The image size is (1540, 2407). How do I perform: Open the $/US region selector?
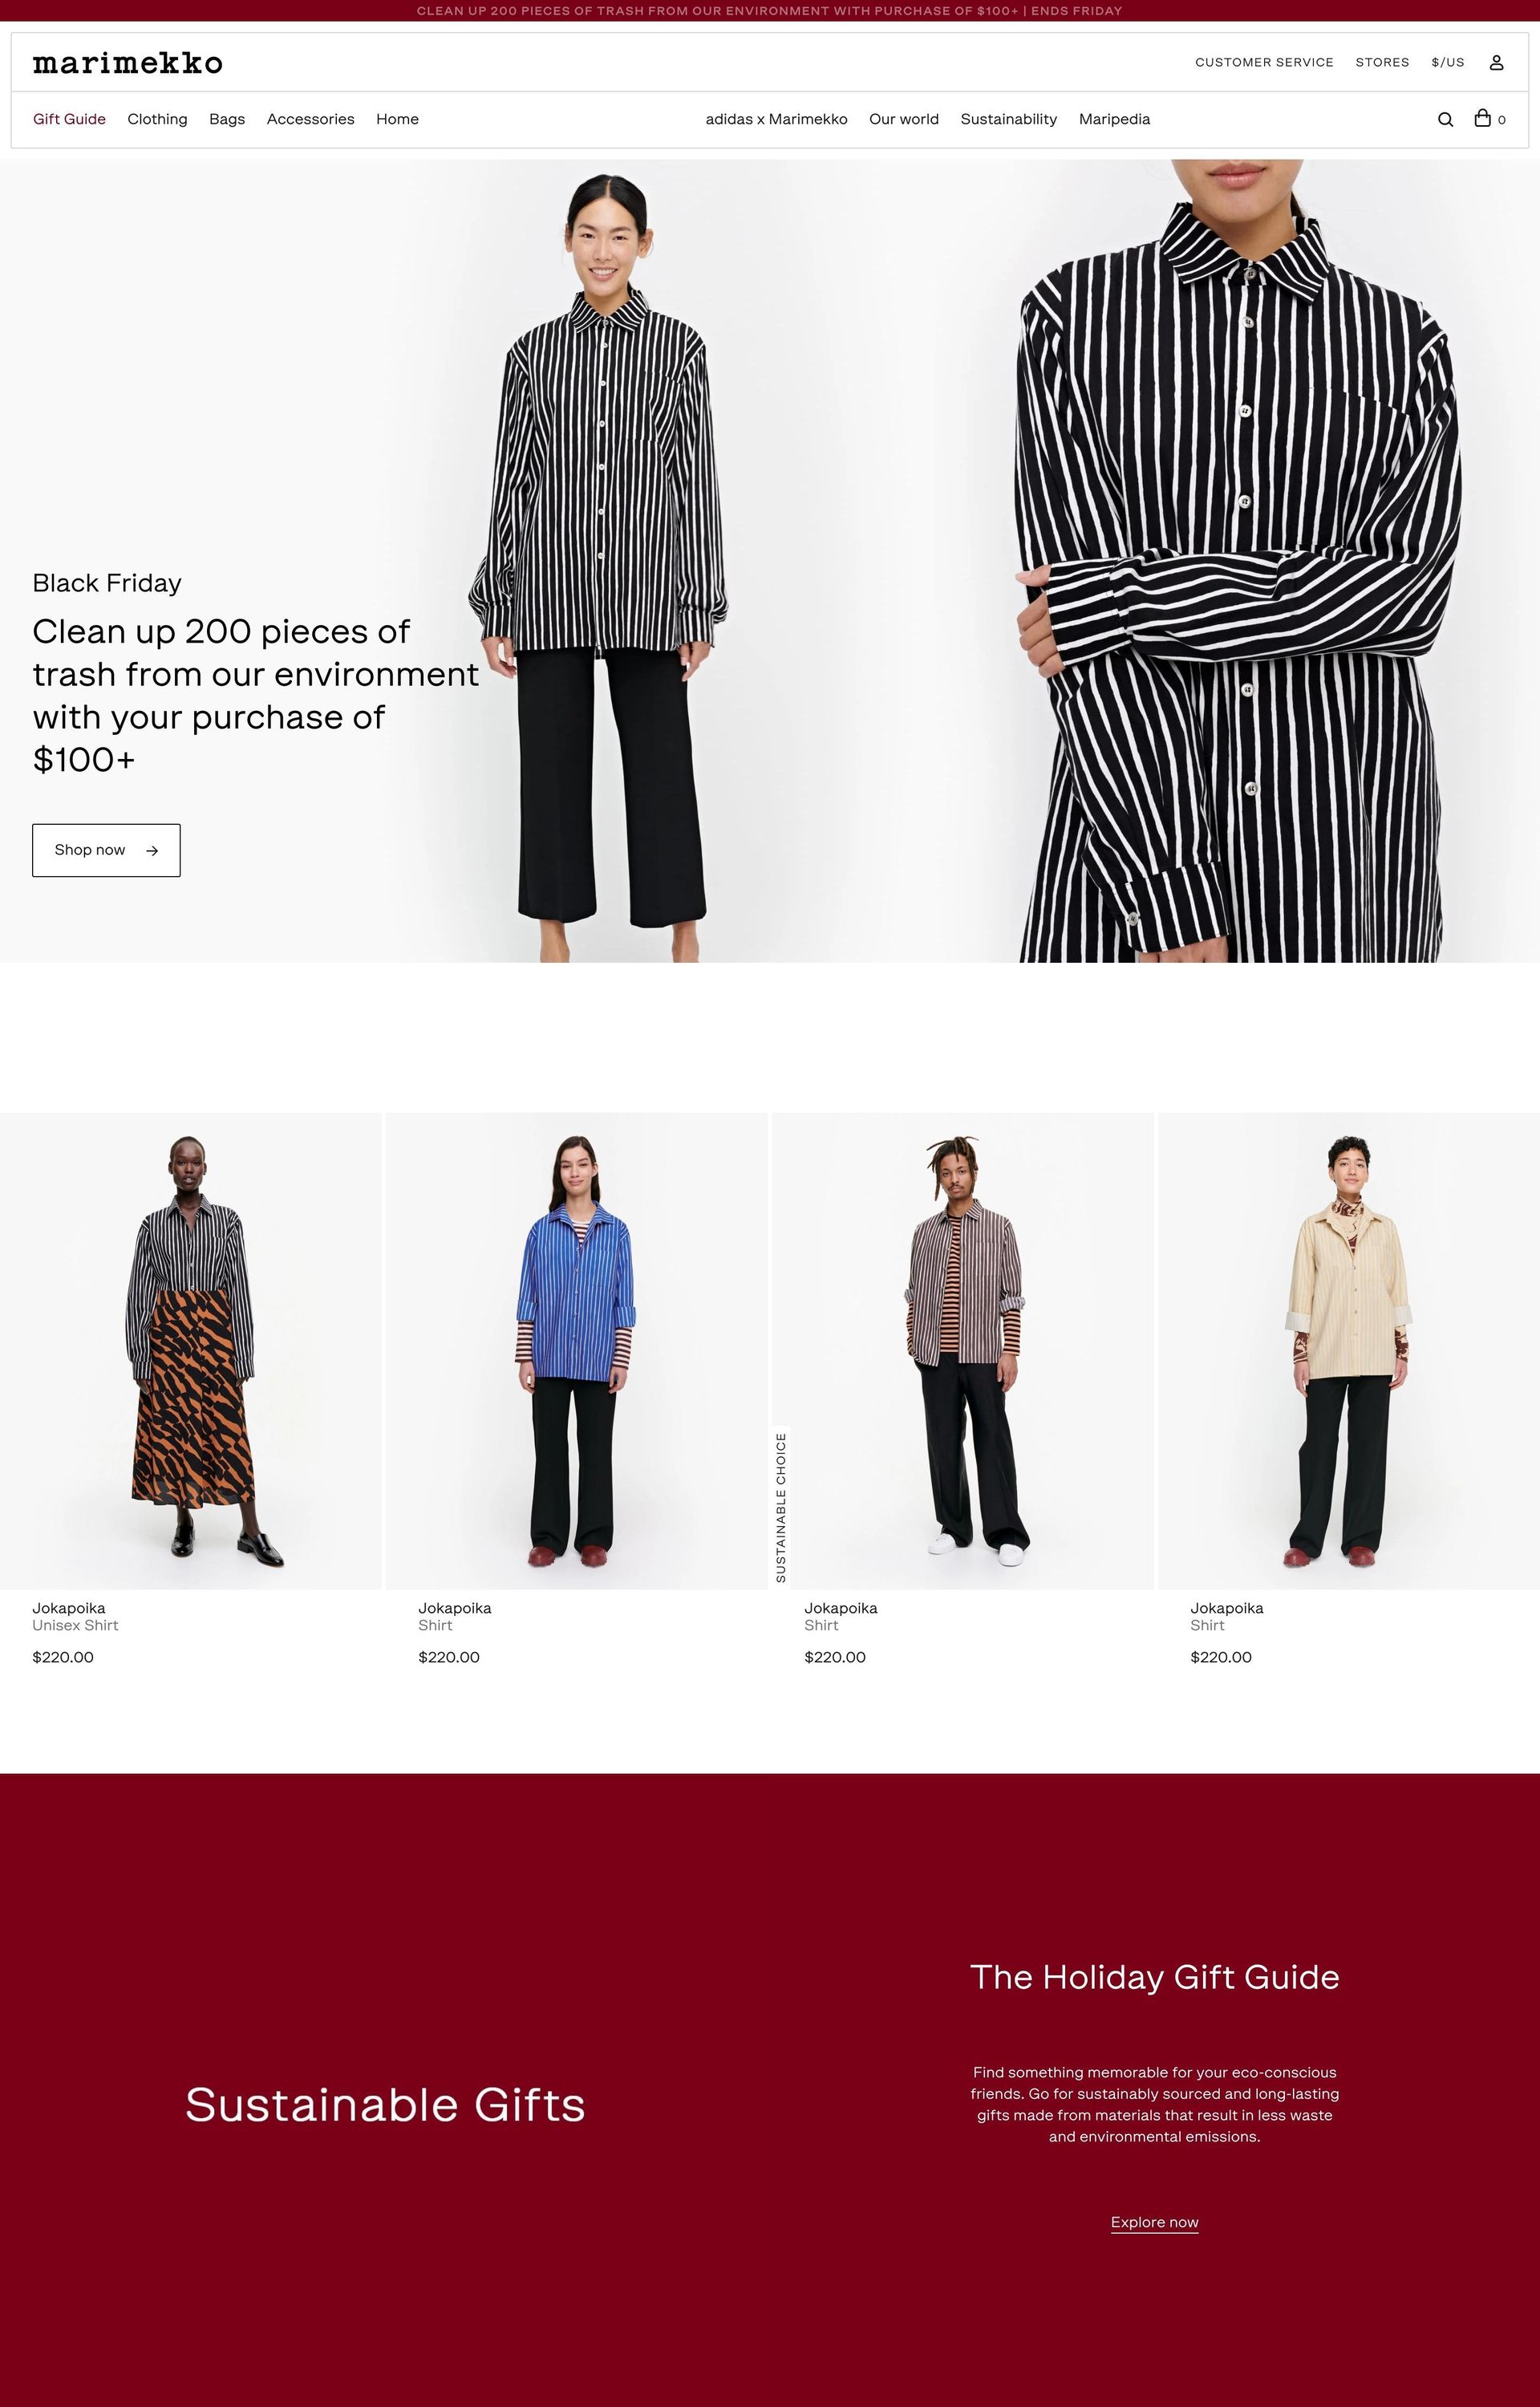click(x=1447, y=62)
